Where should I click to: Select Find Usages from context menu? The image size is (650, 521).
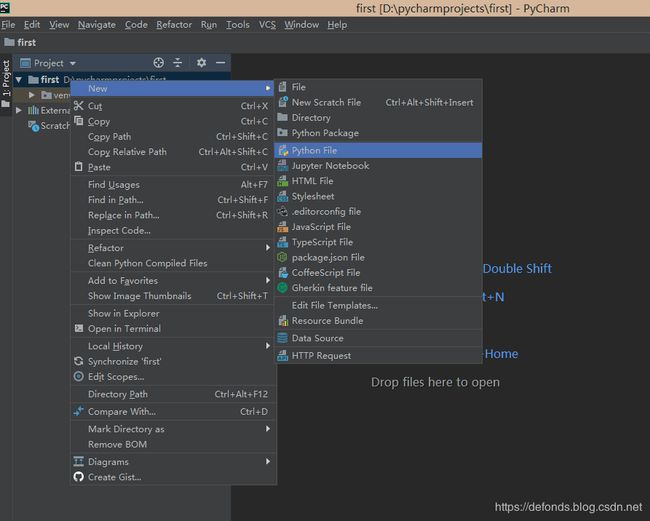pos(173,184)
